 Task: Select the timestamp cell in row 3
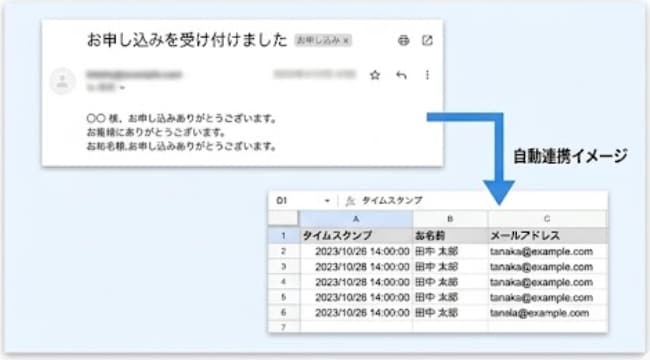[x=356, y=267]
